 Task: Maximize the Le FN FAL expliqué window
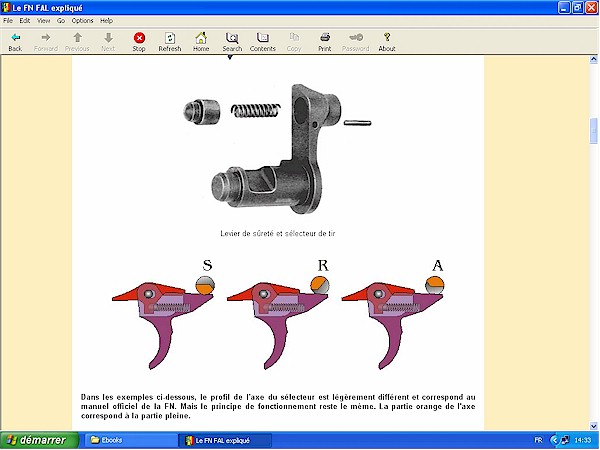click(x=578, y=8)
